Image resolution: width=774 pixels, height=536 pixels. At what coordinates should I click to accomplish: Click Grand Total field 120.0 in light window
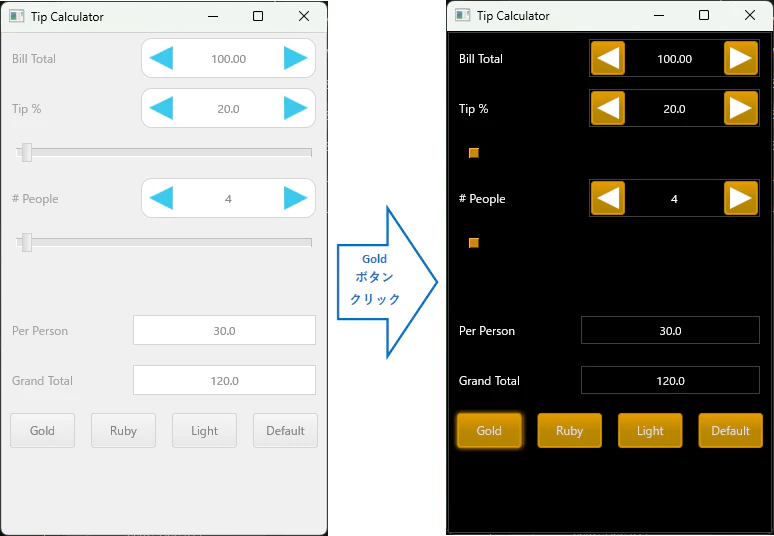coord(225,380)
